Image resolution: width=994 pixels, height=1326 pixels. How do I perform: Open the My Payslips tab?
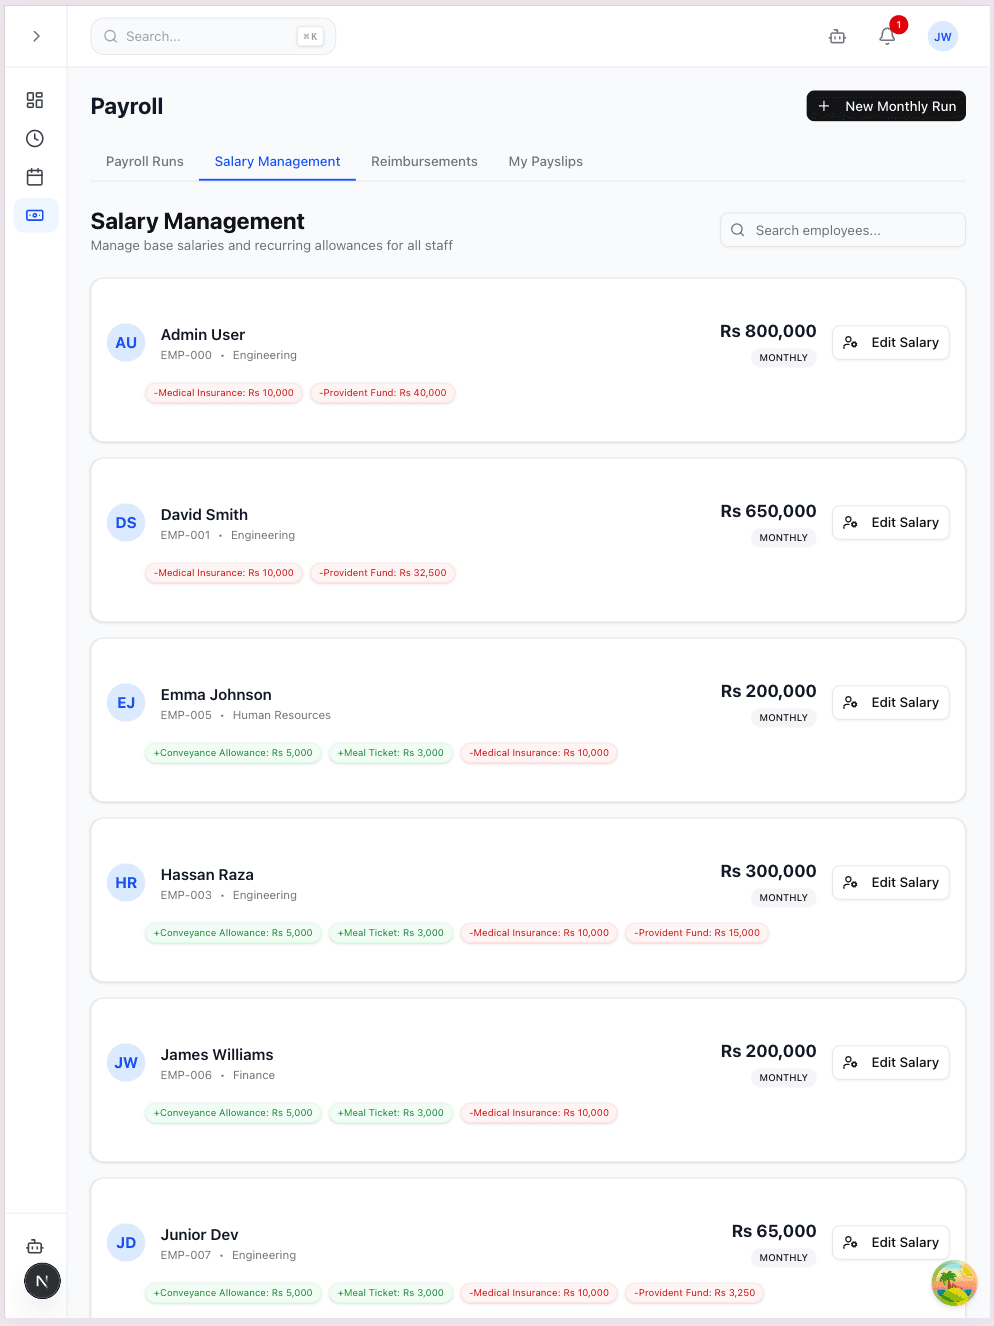[x=545, y=161]
